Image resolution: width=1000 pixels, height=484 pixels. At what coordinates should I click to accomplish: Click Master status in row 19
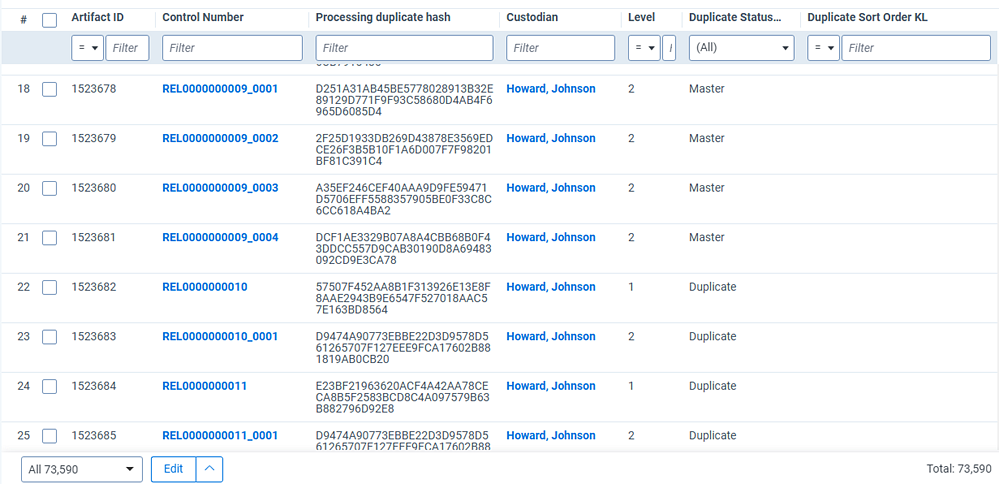coord(707,138)
